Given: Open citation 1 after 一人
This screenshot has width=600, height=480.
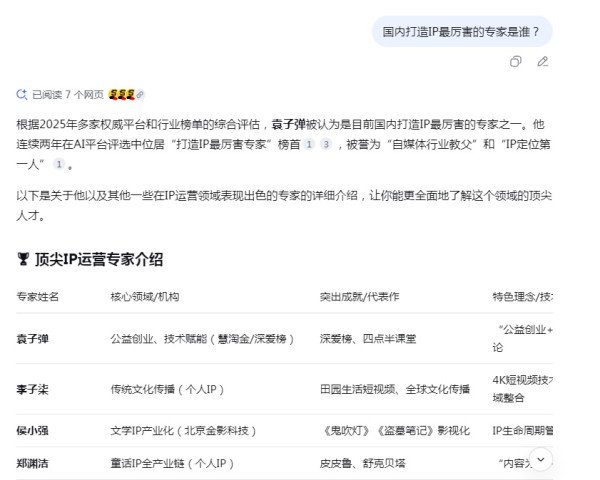Looking at the screenshot, I should pyautogui.click(x=59, y=164).
